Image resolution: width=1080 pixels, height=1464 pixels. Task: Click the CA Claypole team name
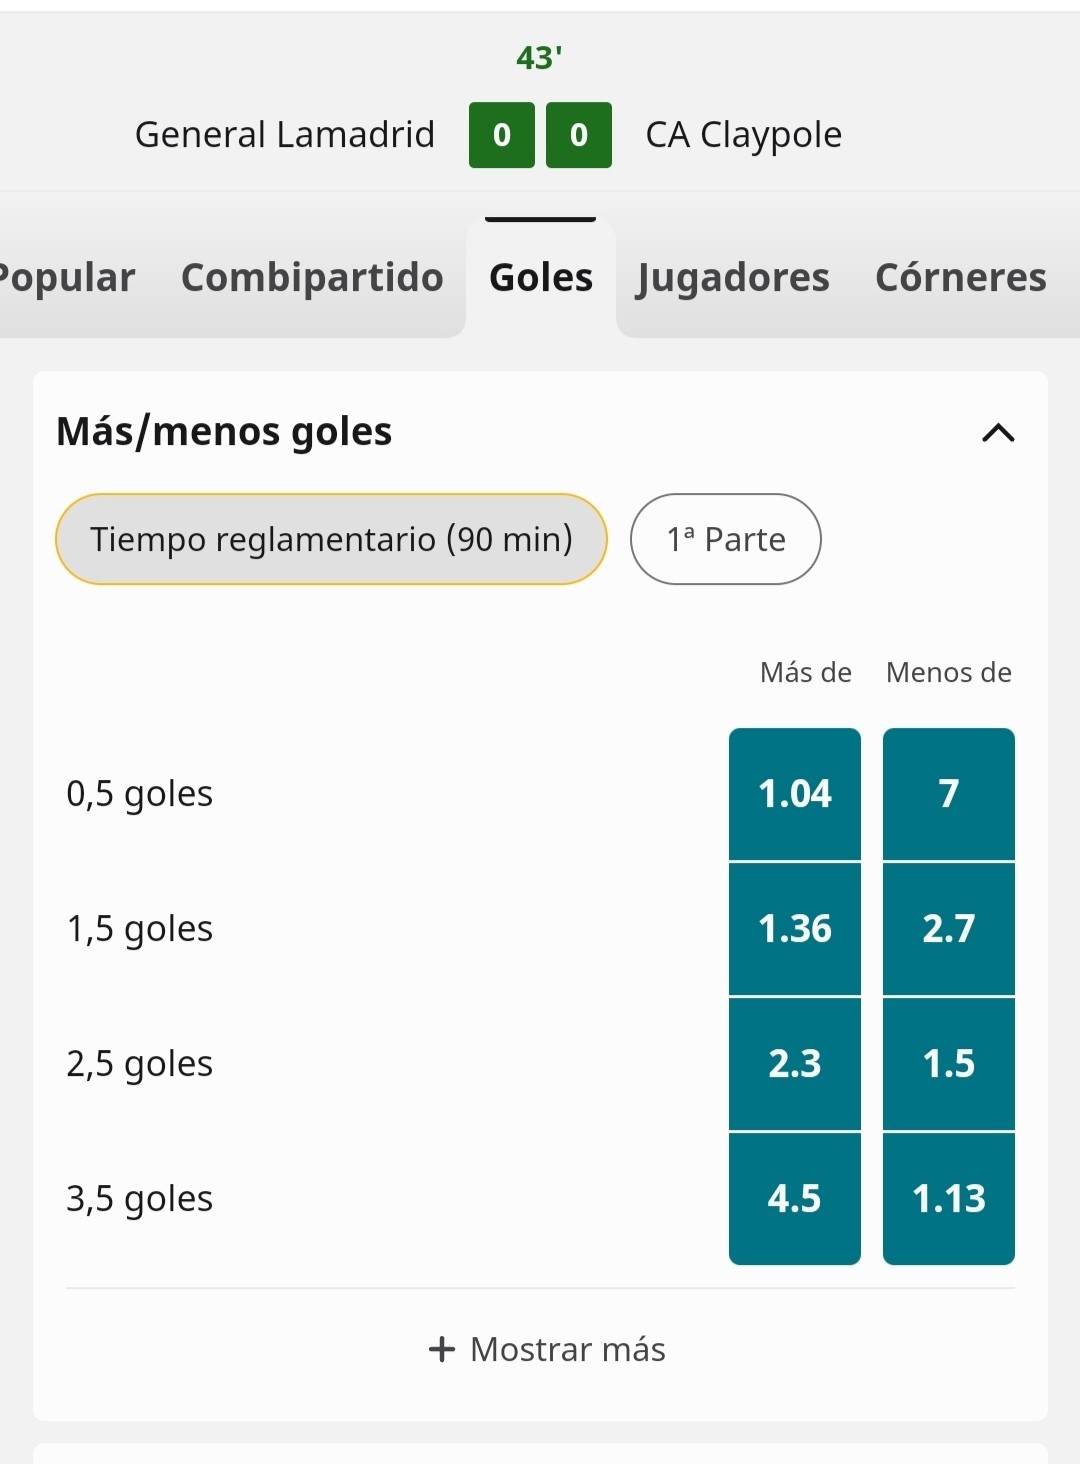coord(743,134)
